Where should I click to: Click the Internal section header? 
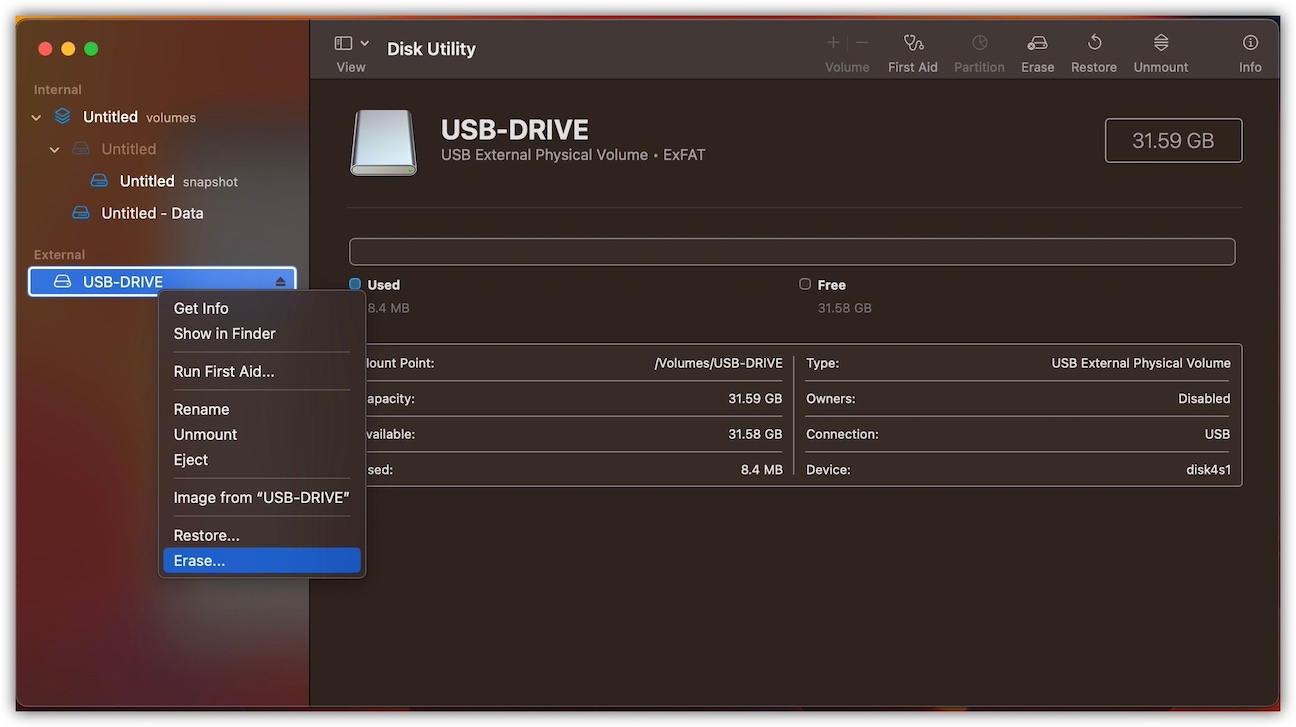(x=58, y=90)
